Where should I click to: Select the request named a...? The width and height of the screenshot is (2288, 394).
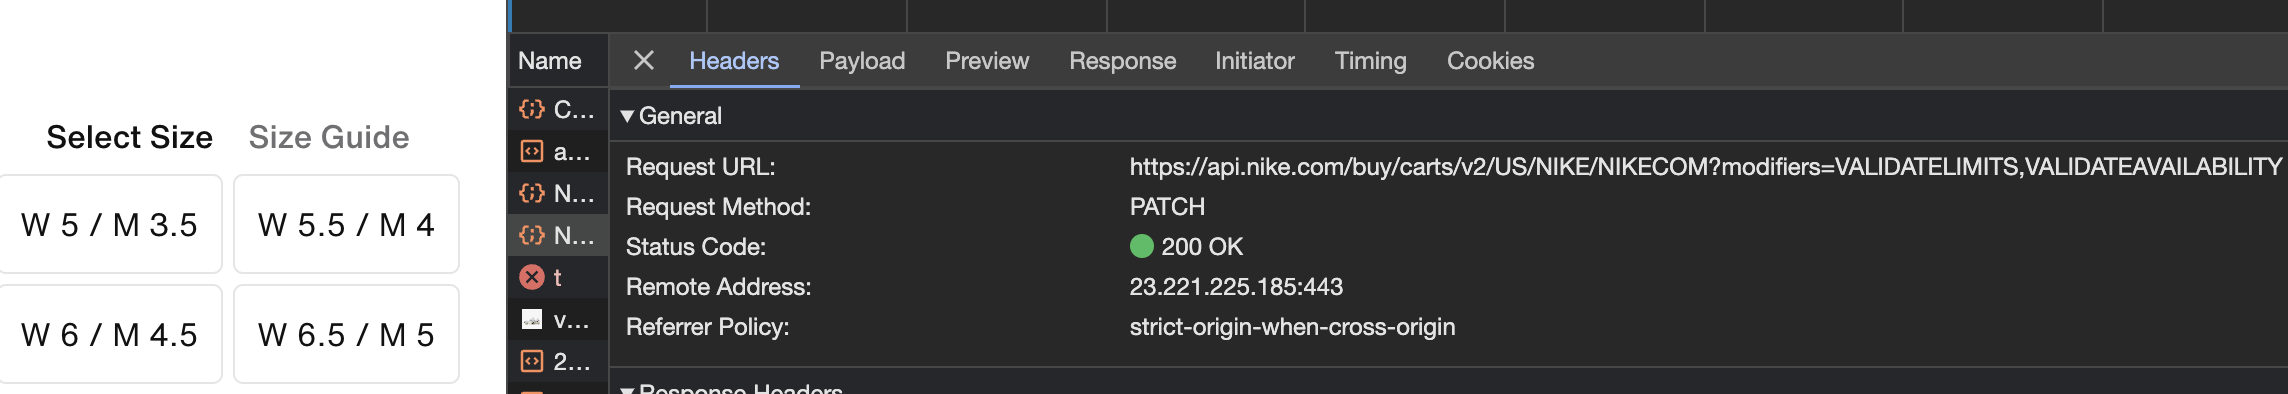pyautogui.click(x=558, y=151)
